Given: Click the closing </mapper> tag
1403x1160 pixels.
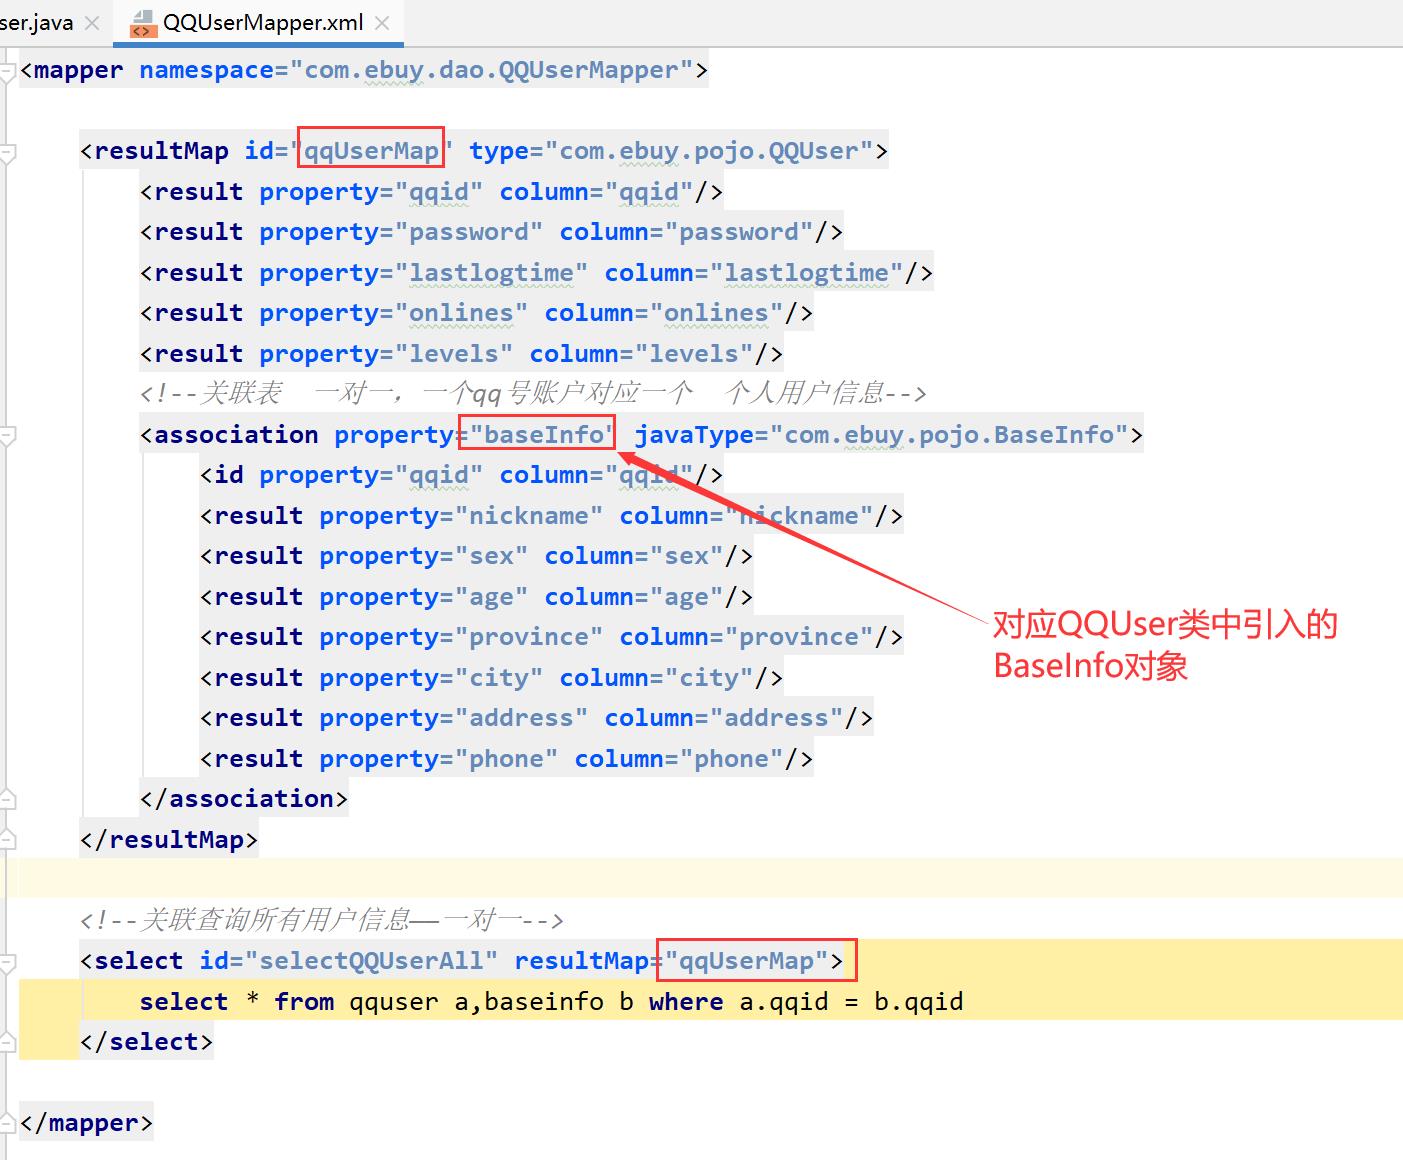Looking at the screenshot, I should pos(86,1123).
